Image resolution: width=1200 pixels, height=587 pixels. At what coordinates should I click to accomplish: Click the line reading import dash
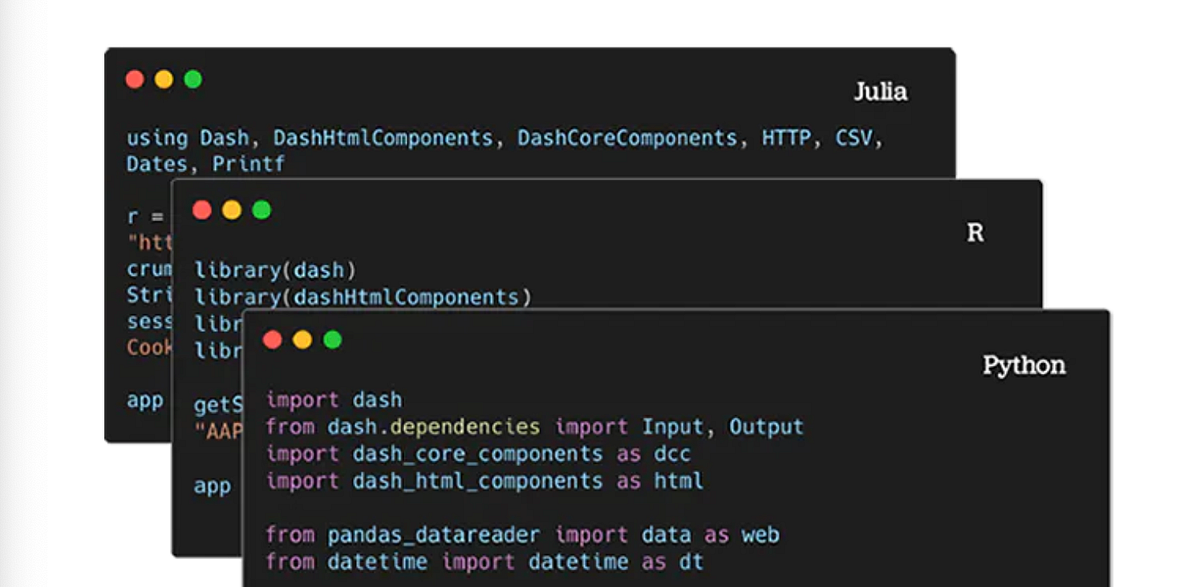(x=334, y=399)
